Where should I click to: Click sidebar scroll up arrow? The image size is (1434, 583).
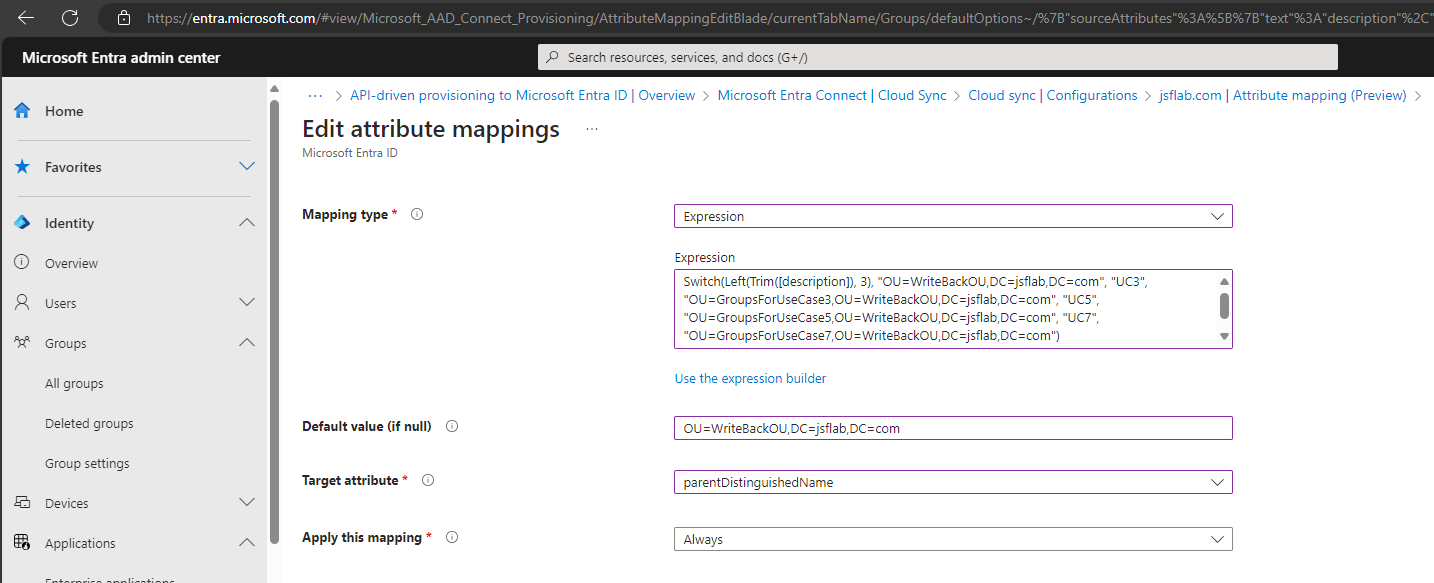(275, 90)
